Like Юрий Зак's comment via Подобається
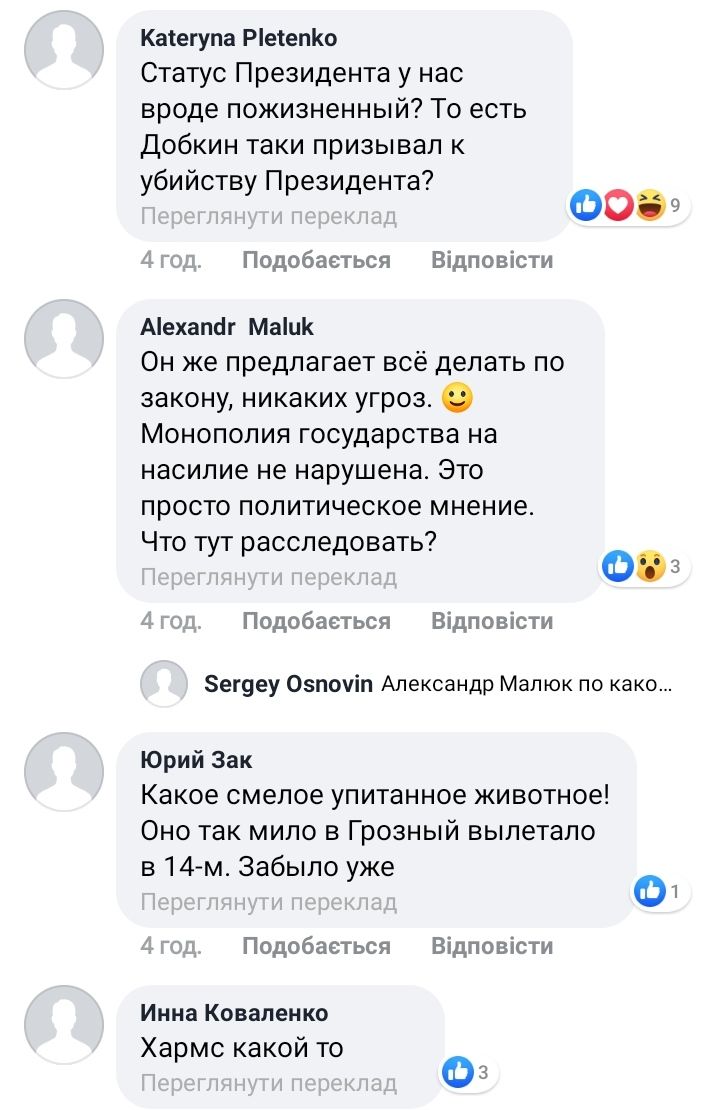Image resolution: width=717 pixels, height=1110 pixels. coord(316,946)
